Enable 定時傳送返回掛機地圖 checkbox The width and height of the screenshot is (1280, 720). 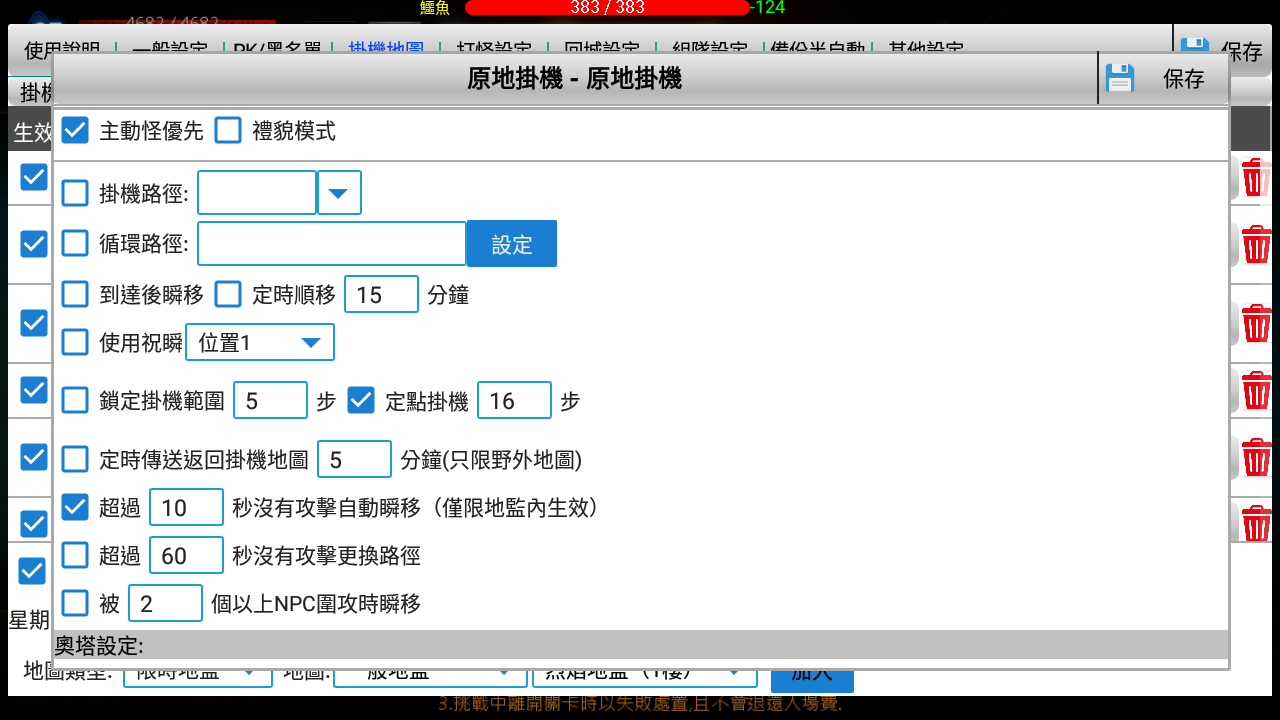coord(76,459)
